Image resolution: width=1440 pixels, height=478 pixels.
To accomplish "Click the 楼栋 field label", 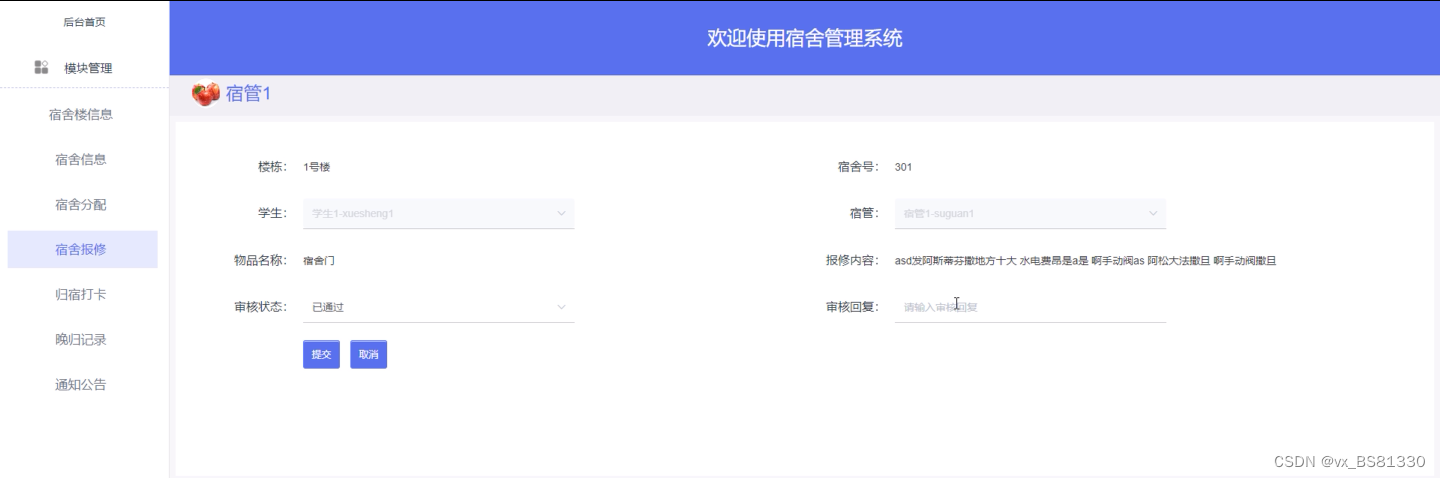I will [x=272, y=167].
